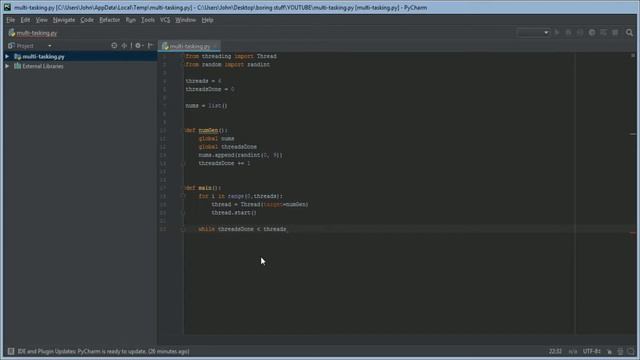This screenshot has height=360, width=640.
Task: Click the grid icon left of the search magnifier
Action: click(x=615, y=33)
